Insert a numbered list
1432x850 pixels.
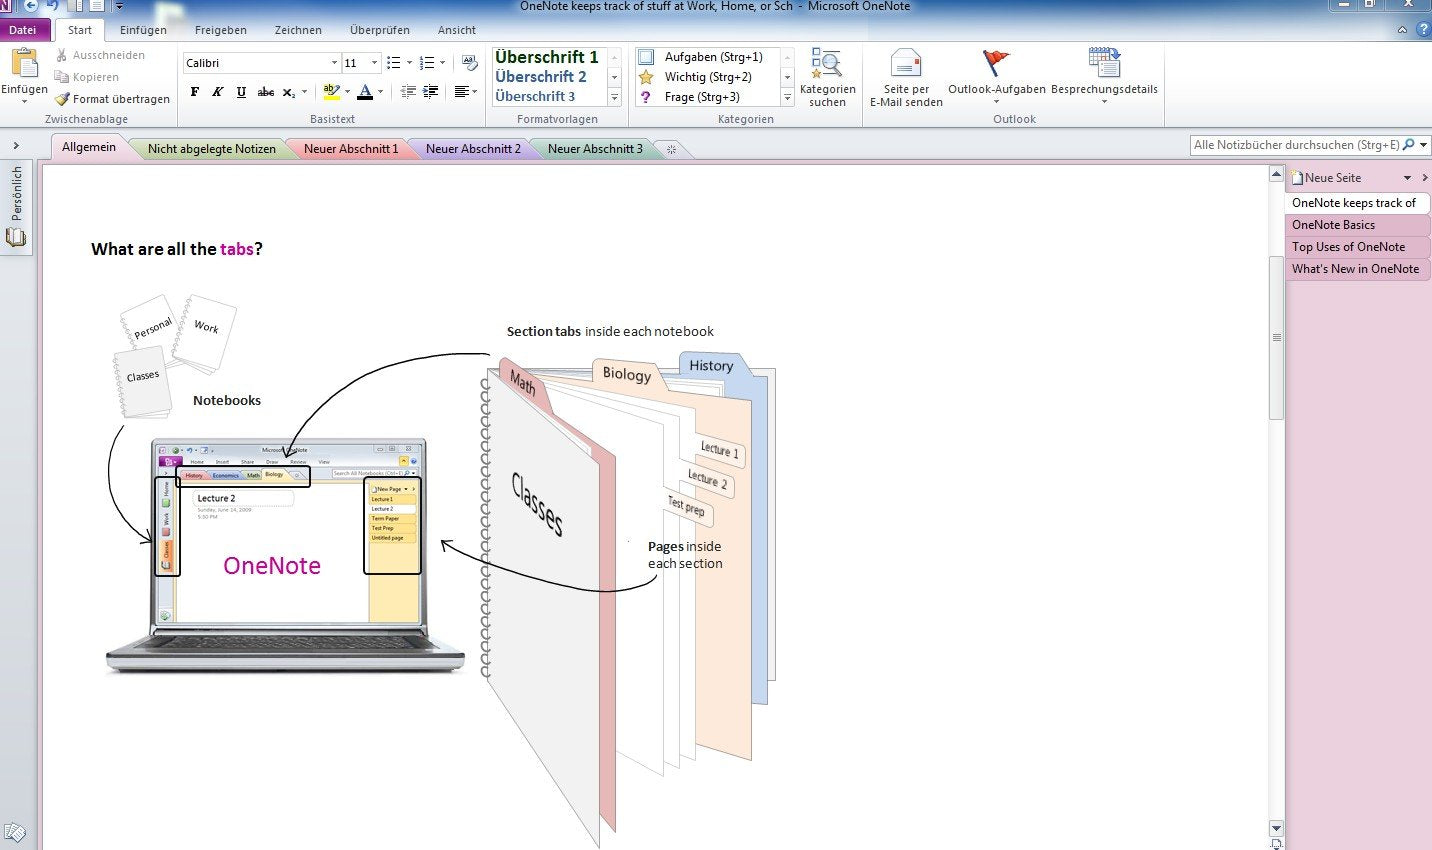coord(427,63)
